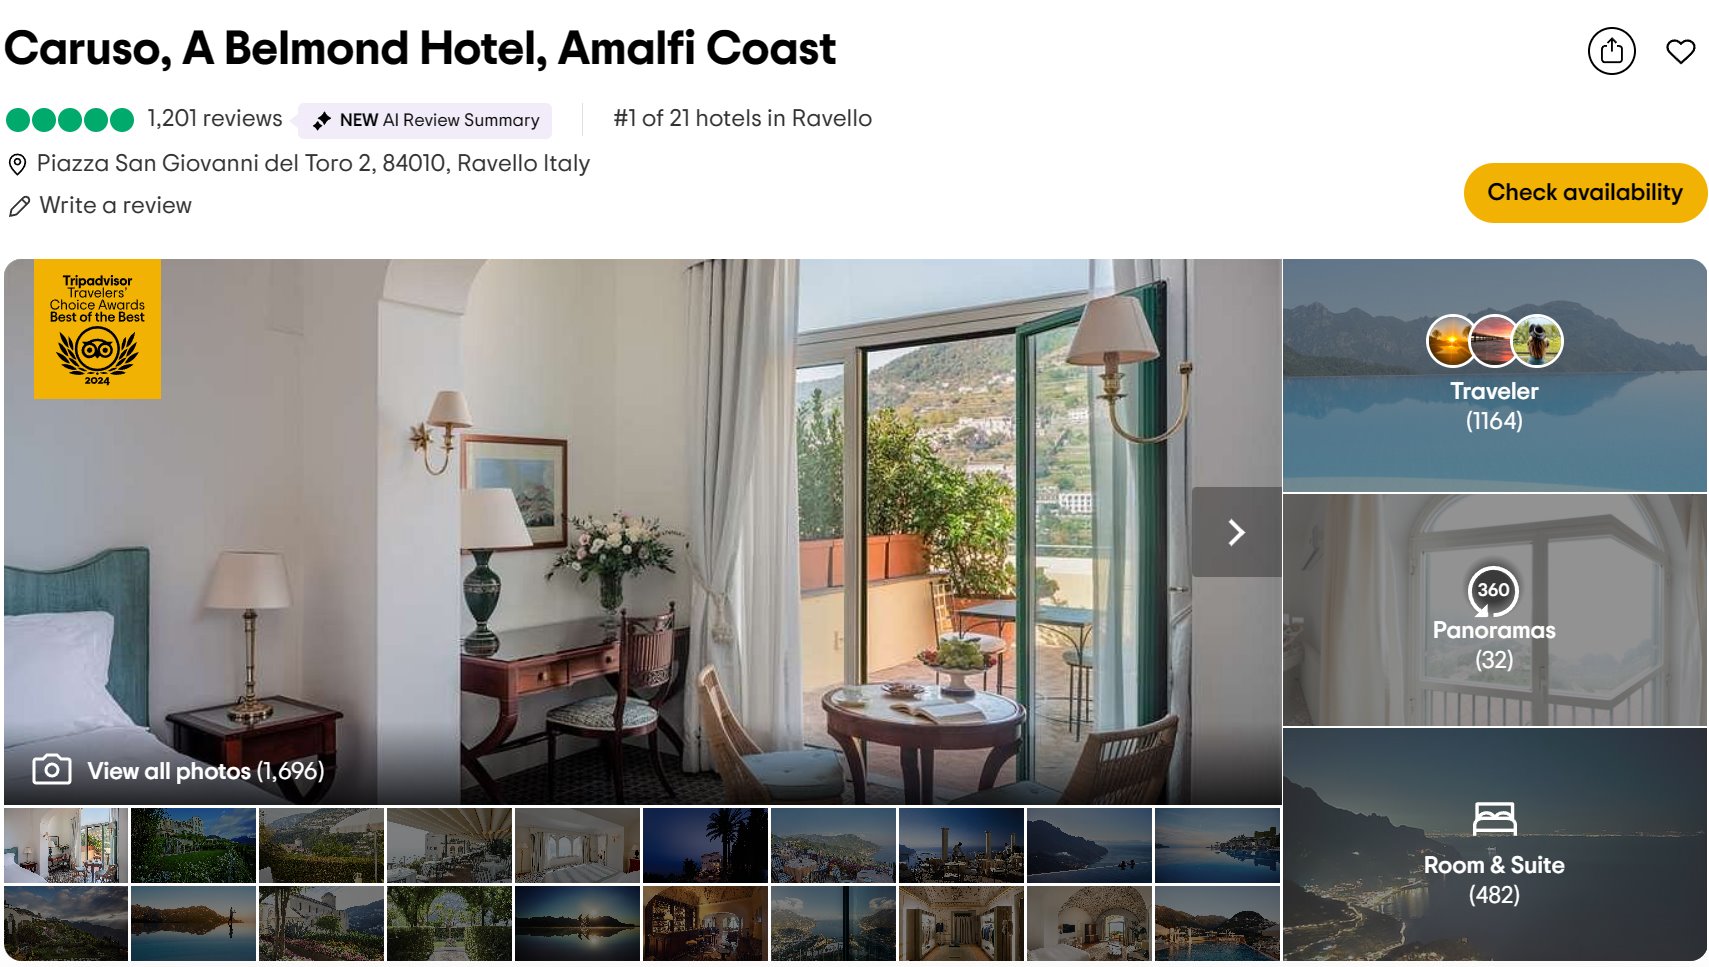Save hotel with the heart icon
The image size is (1709, 967).
click(x=1680, y=51)
